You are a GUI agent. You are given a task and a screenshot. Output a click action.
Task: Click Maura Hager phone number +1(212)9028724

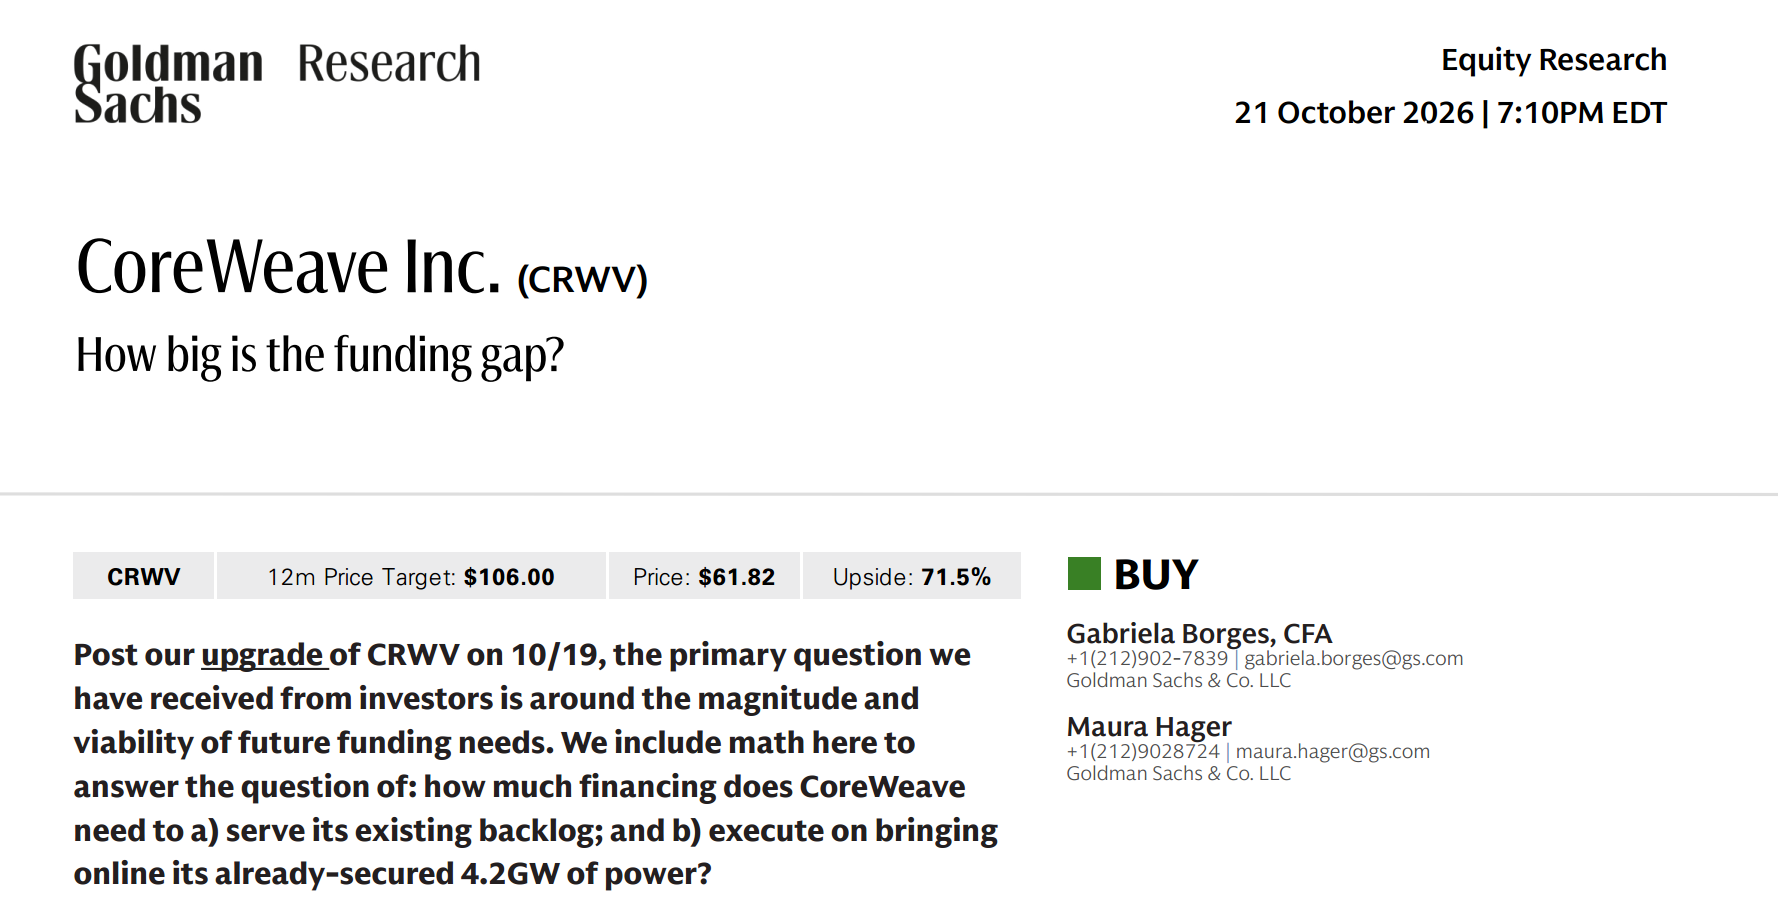[x=1143, y=752]
